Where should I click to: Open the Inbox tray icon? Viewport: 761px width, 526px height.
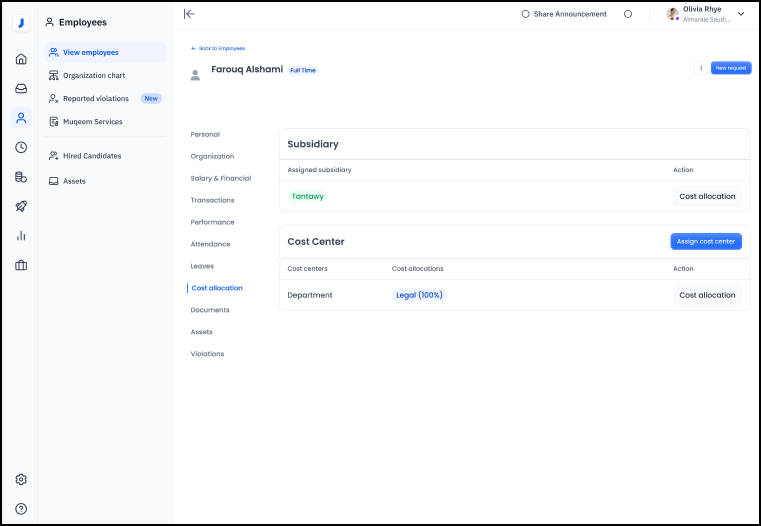[21, 88]
